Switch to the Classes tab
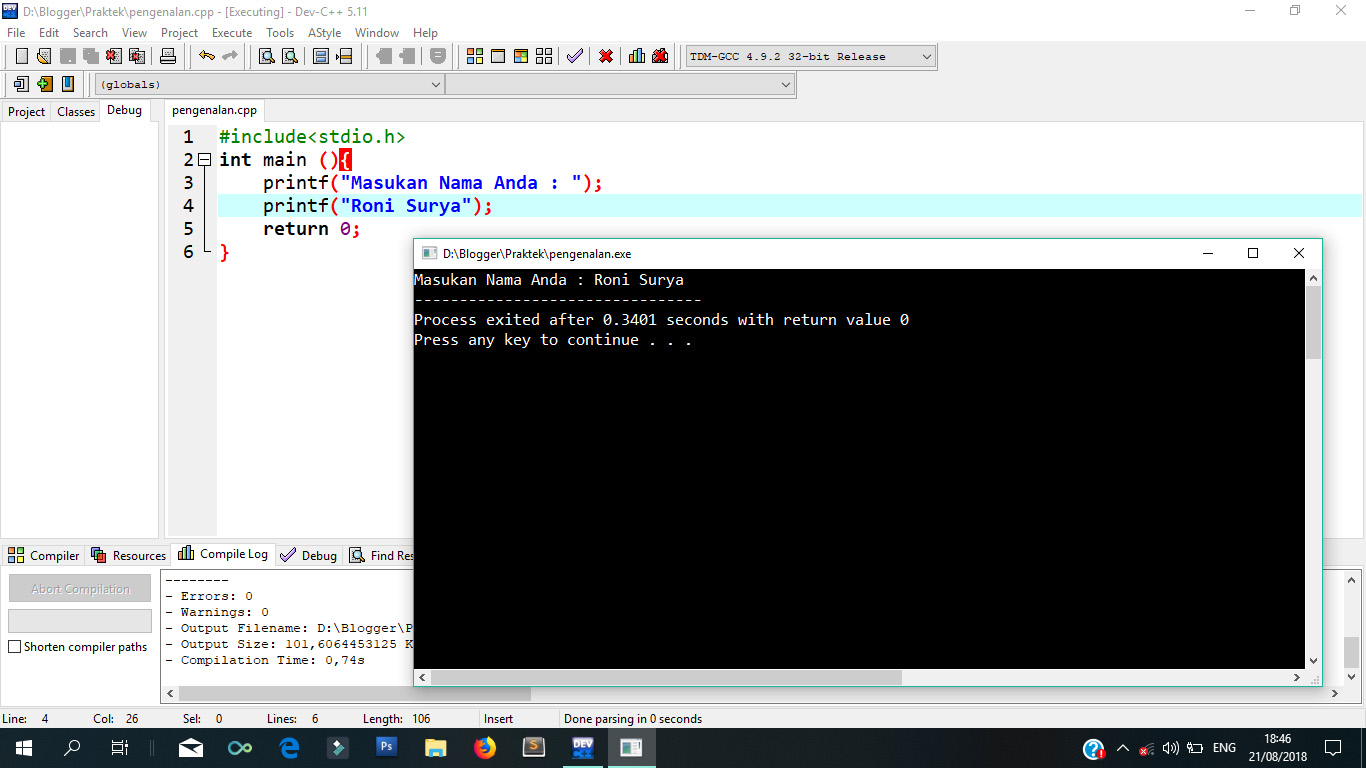Image resolution: width=1366 pixels, height=768 pixels. point(75,111)
